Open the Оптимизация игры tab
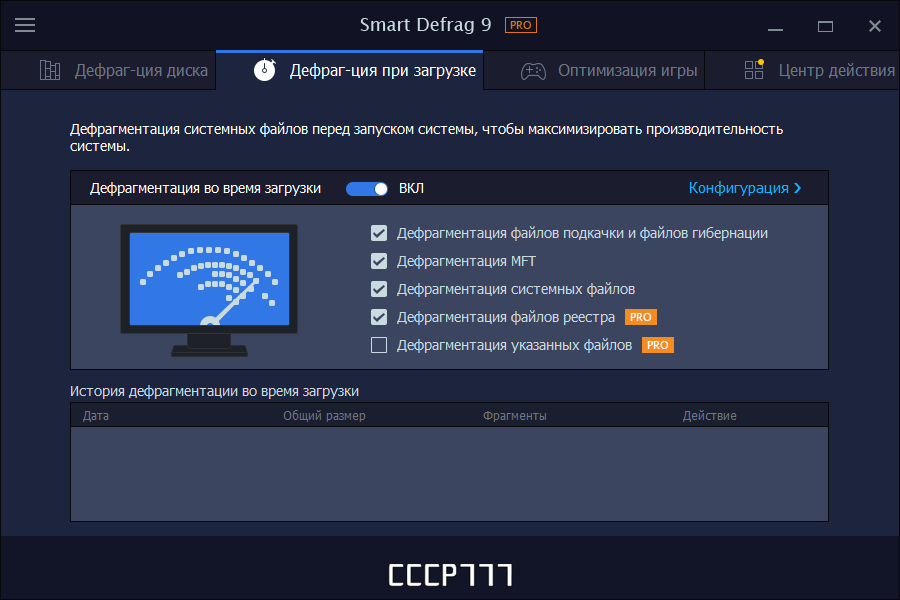Viewport: 900px width, 600px height. tap(594, 70)
